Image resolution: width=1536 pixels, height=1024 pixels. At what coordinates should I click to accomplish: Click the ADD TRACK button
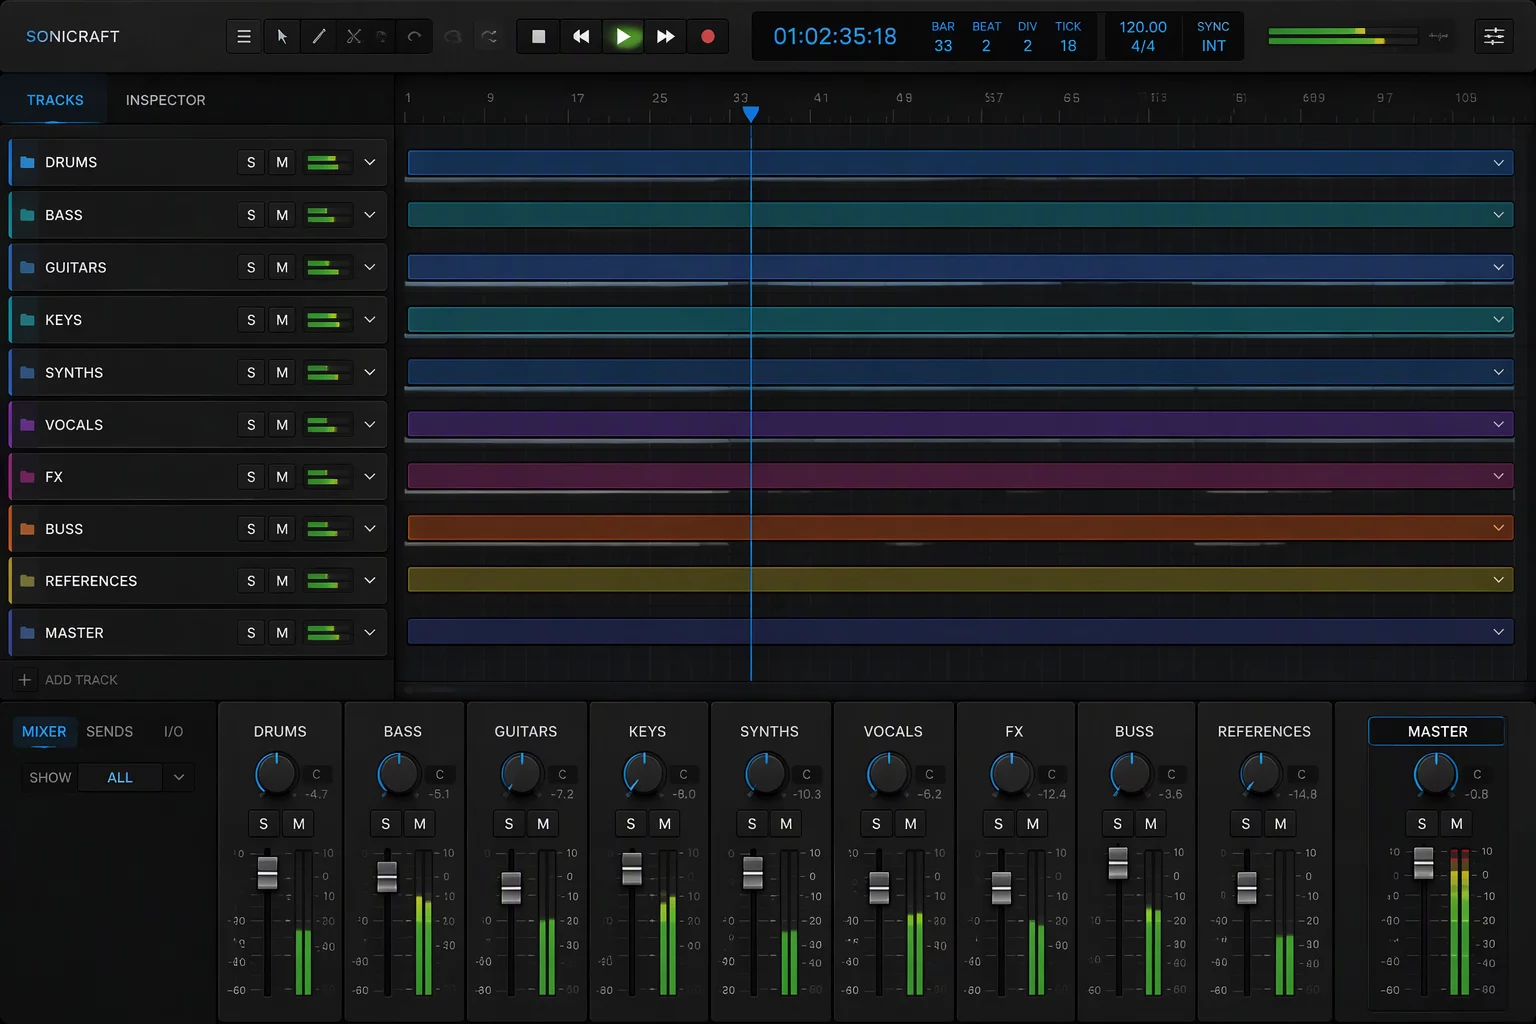[68, 680]
